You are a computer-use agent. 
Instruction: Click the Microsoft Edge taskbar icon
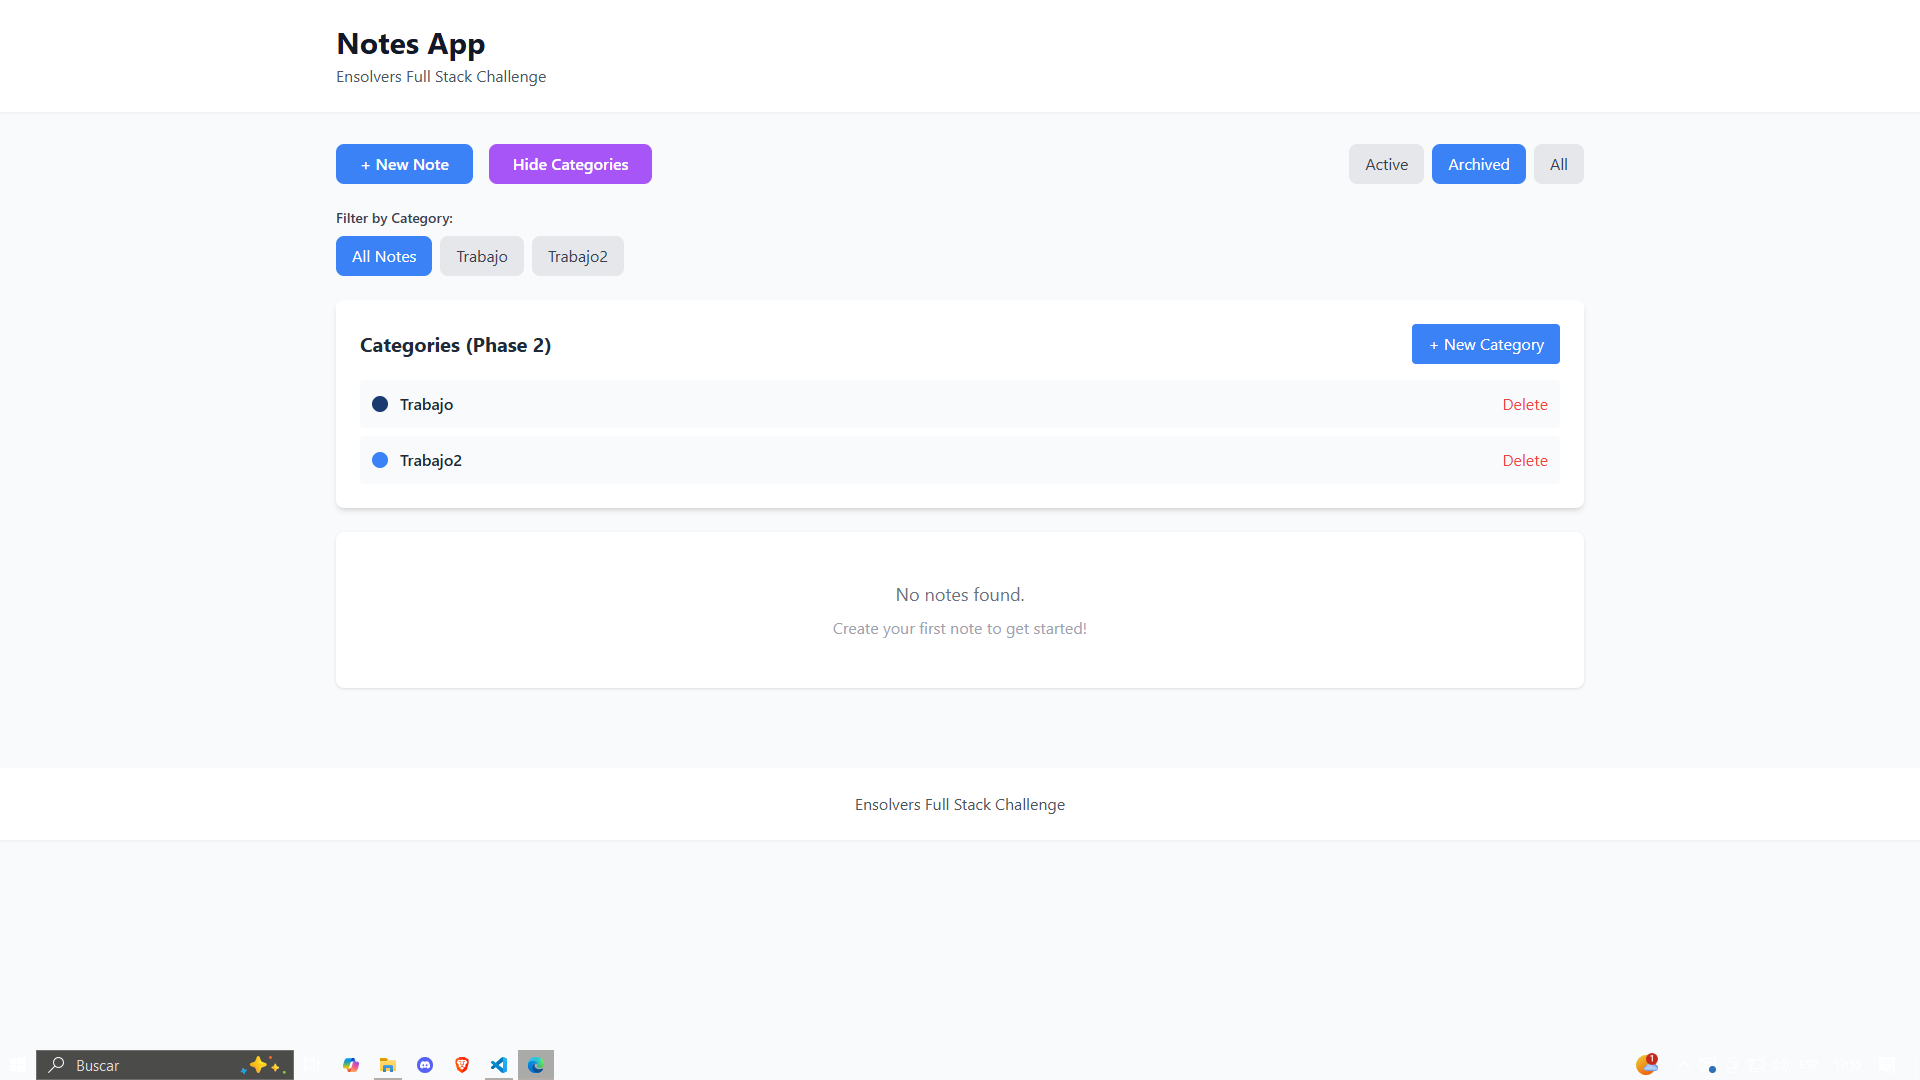click(x=536, y=1065)
